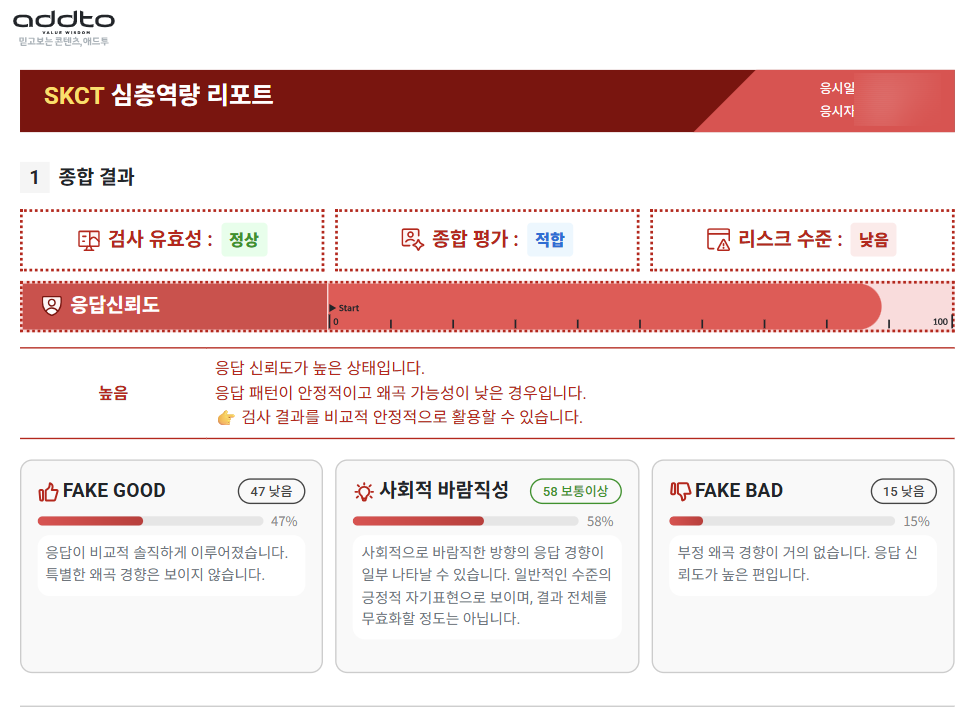
Task: Click '응답 신뢰도가 높은 상태입니다.' text
Action: click(320, 369)
